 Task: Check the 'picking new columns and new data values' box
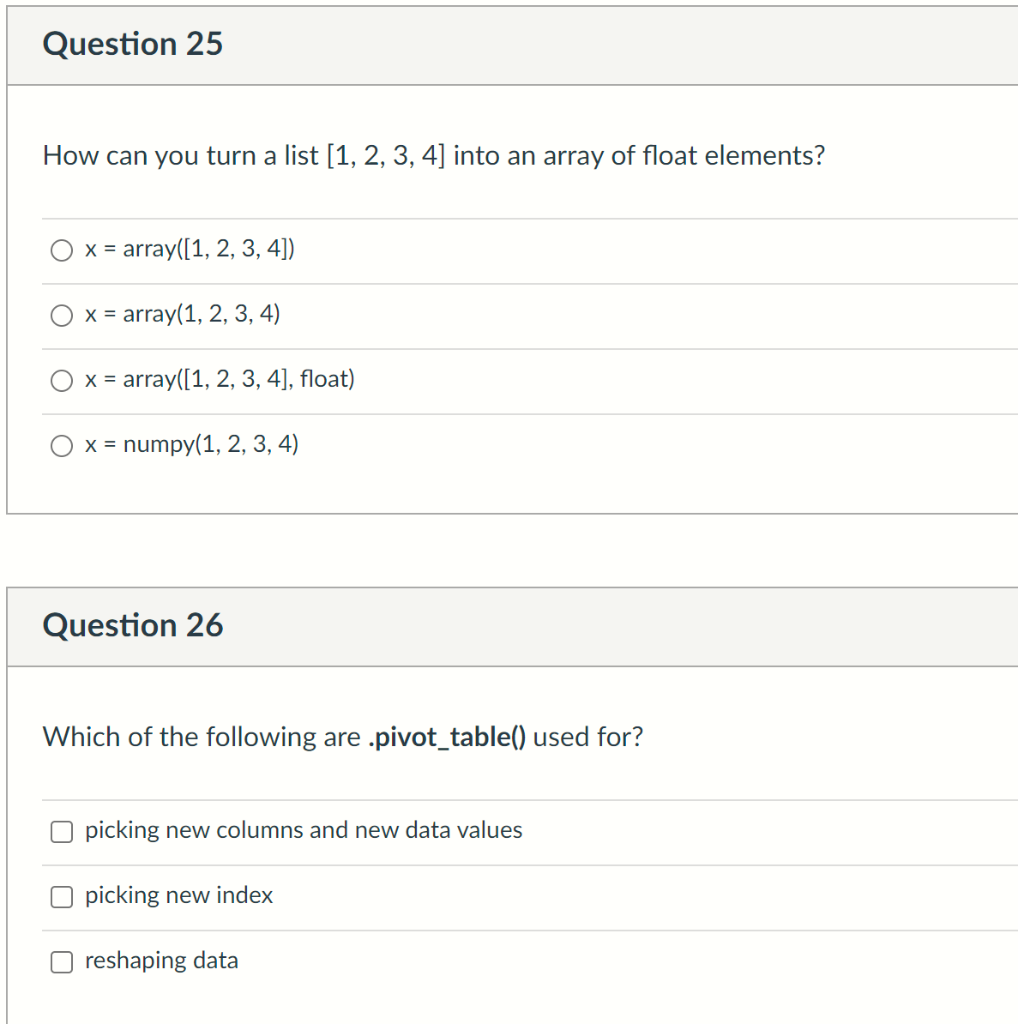(61, 831)
